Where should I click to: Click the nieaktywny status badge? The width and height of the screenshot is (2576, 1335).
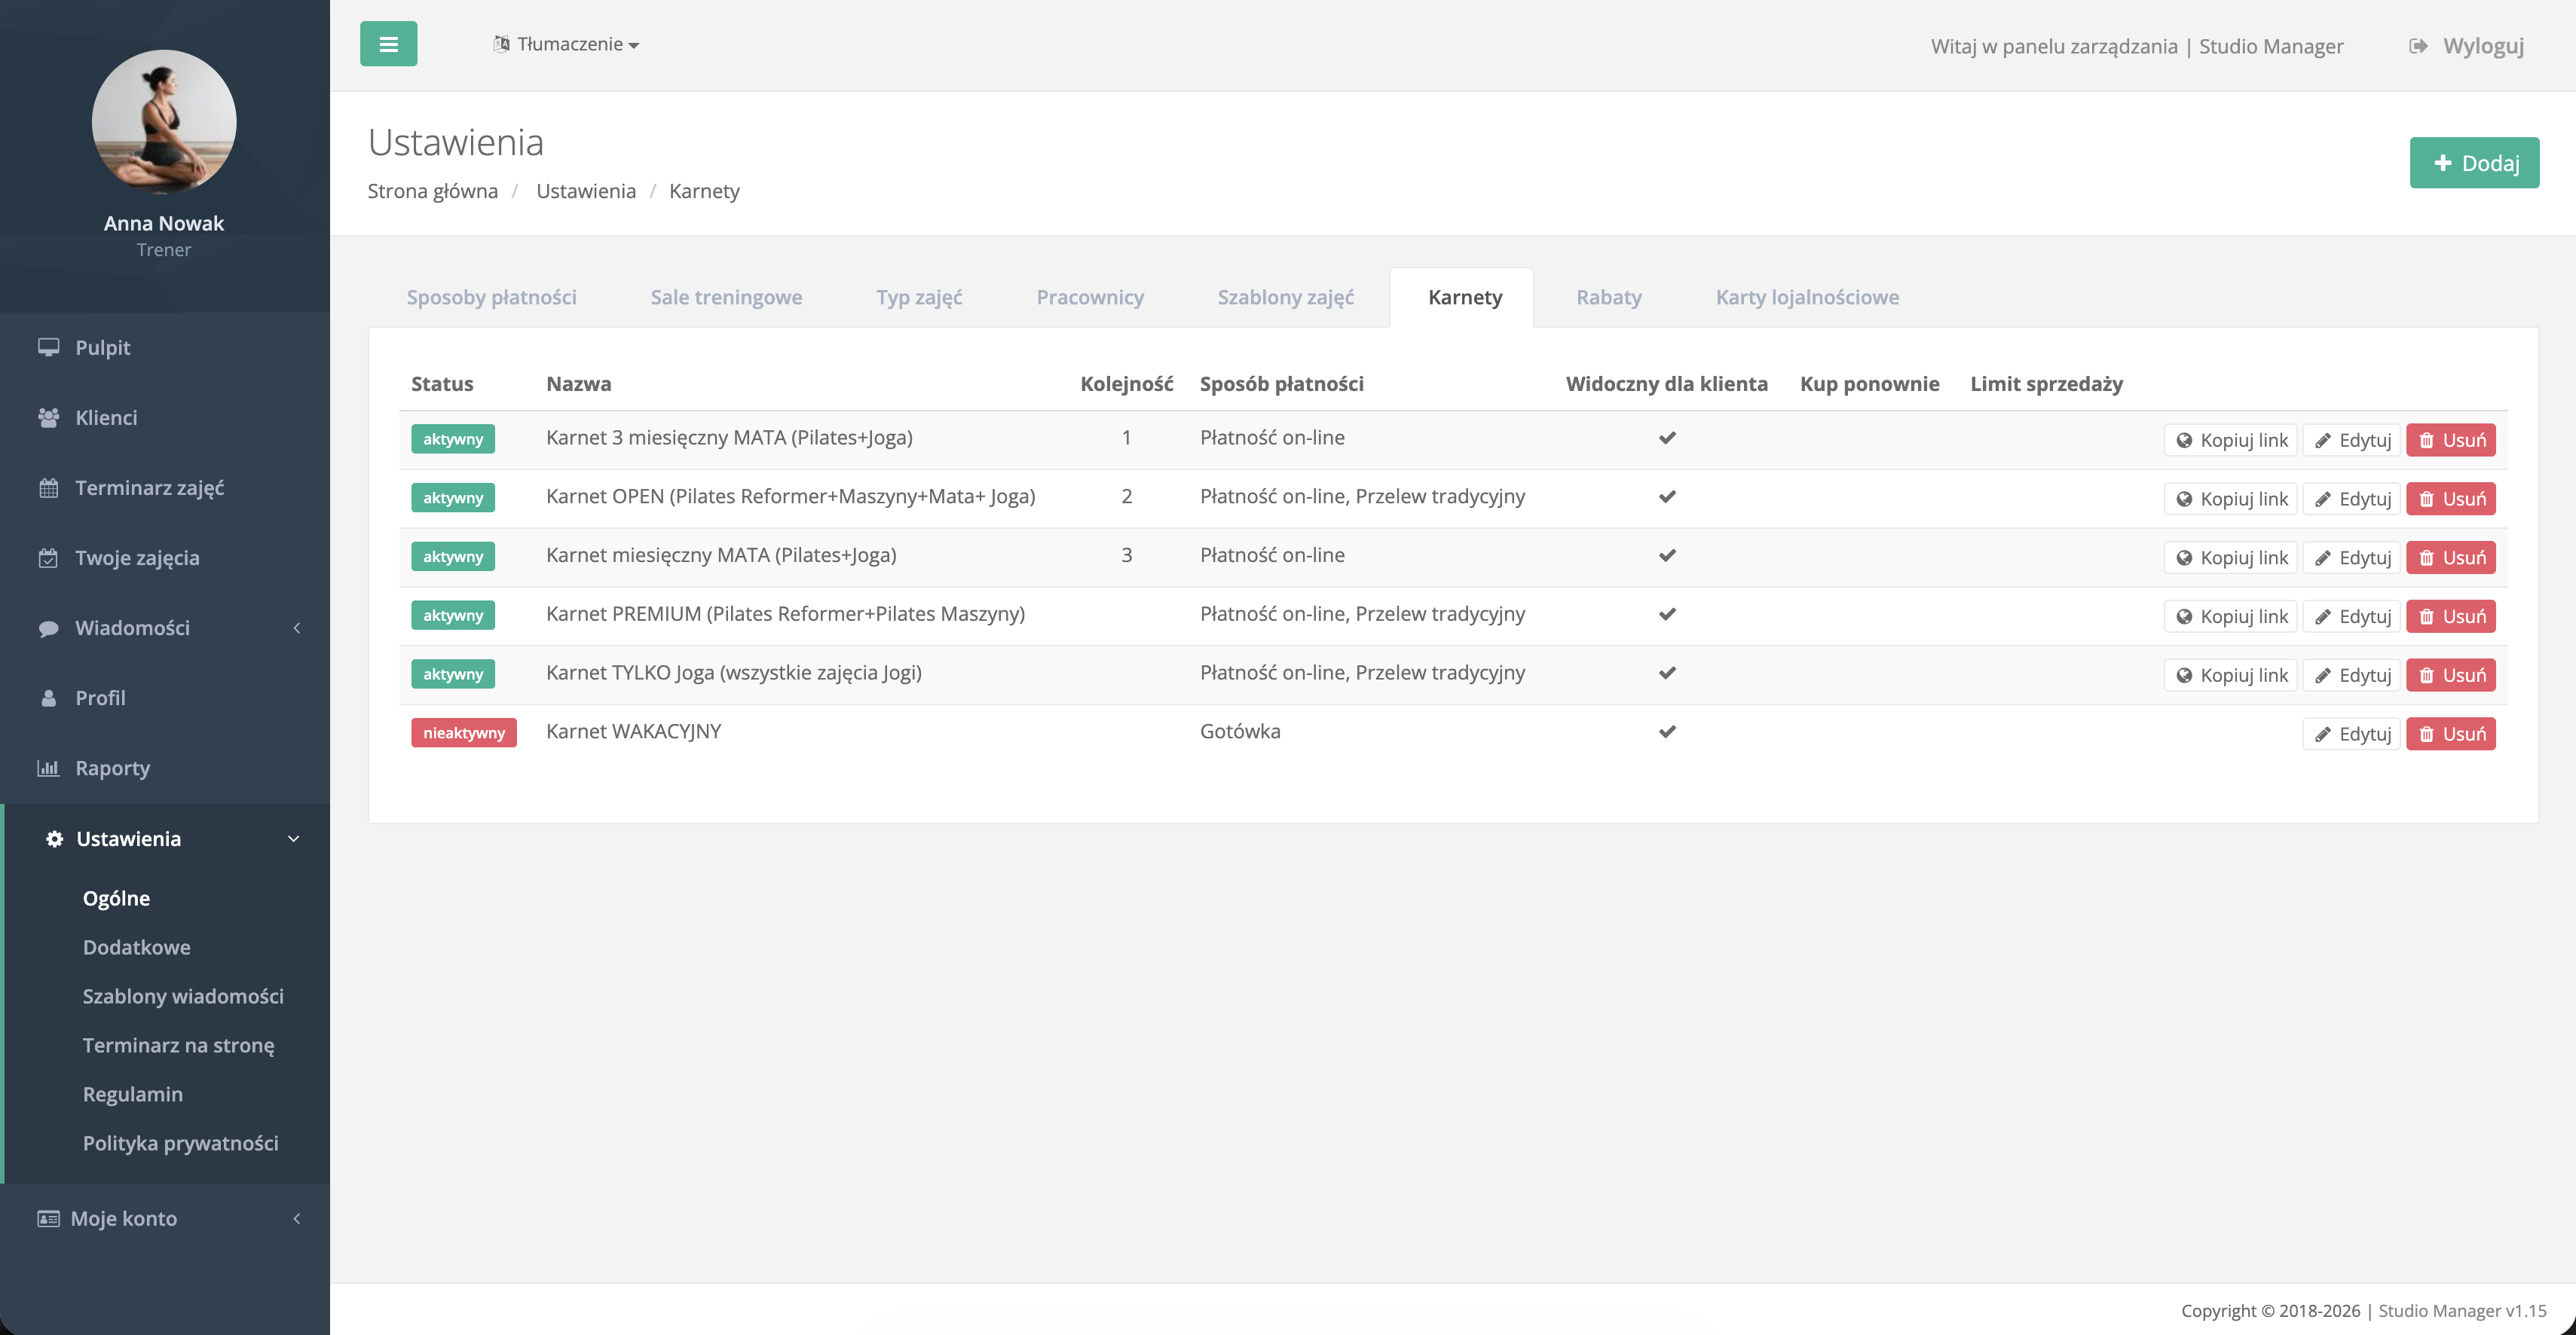[463, 733]
